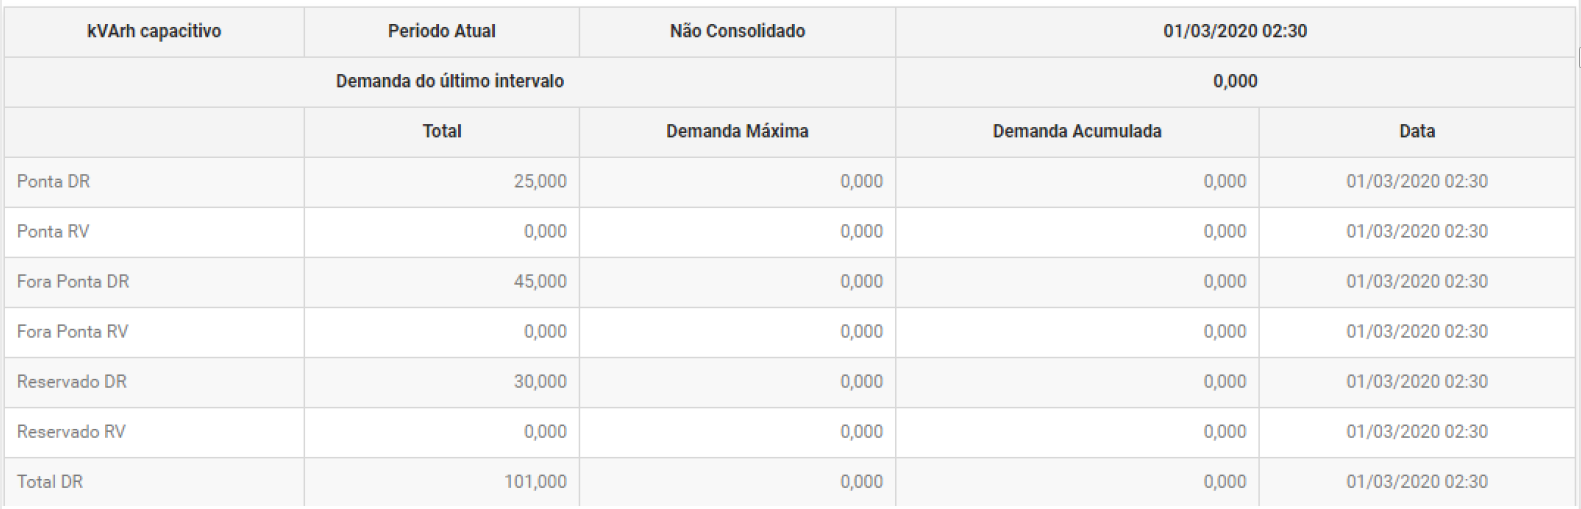The width and height of the screenshot is (1581, 509).
Task: Select the Ponta RV row label
Action: [53, 231]
